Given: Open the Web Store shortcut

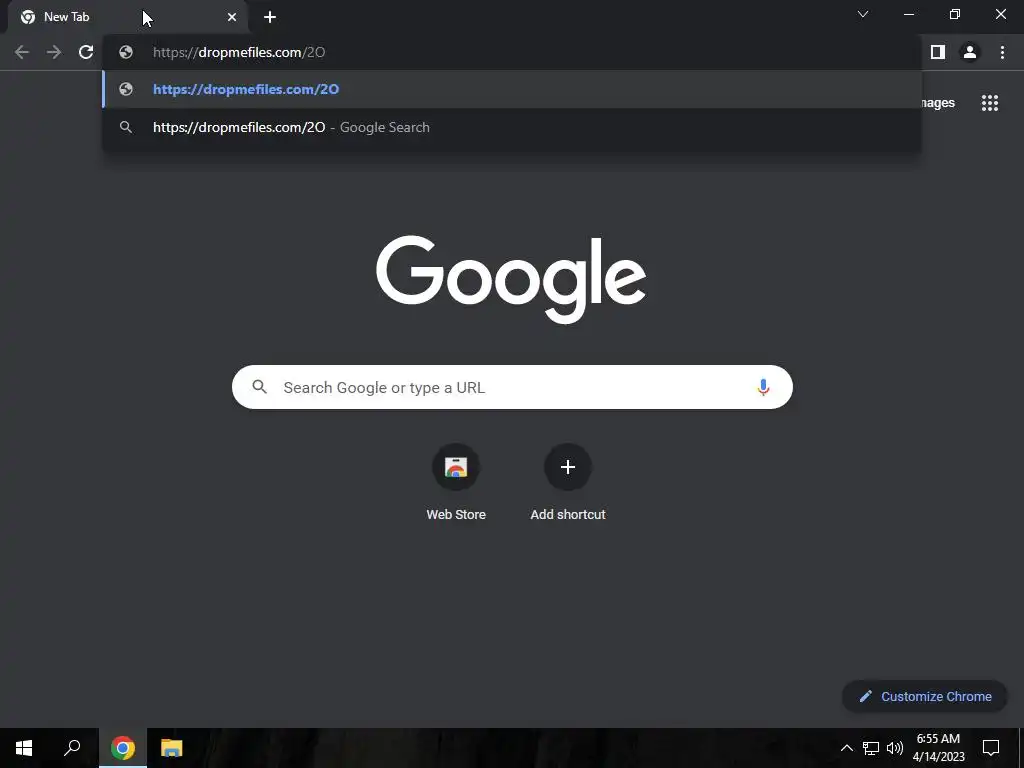Looking at the screenshot, I should tap(456, 483).
